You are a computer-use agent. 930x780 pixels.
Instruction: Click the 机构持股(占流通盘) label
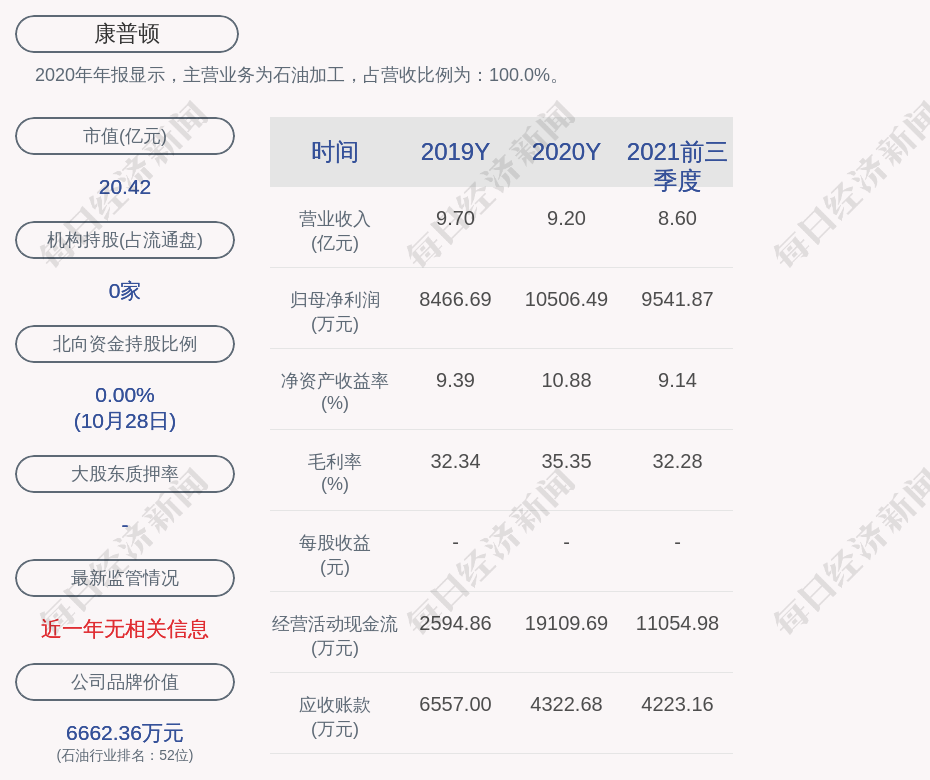(125, 240)
